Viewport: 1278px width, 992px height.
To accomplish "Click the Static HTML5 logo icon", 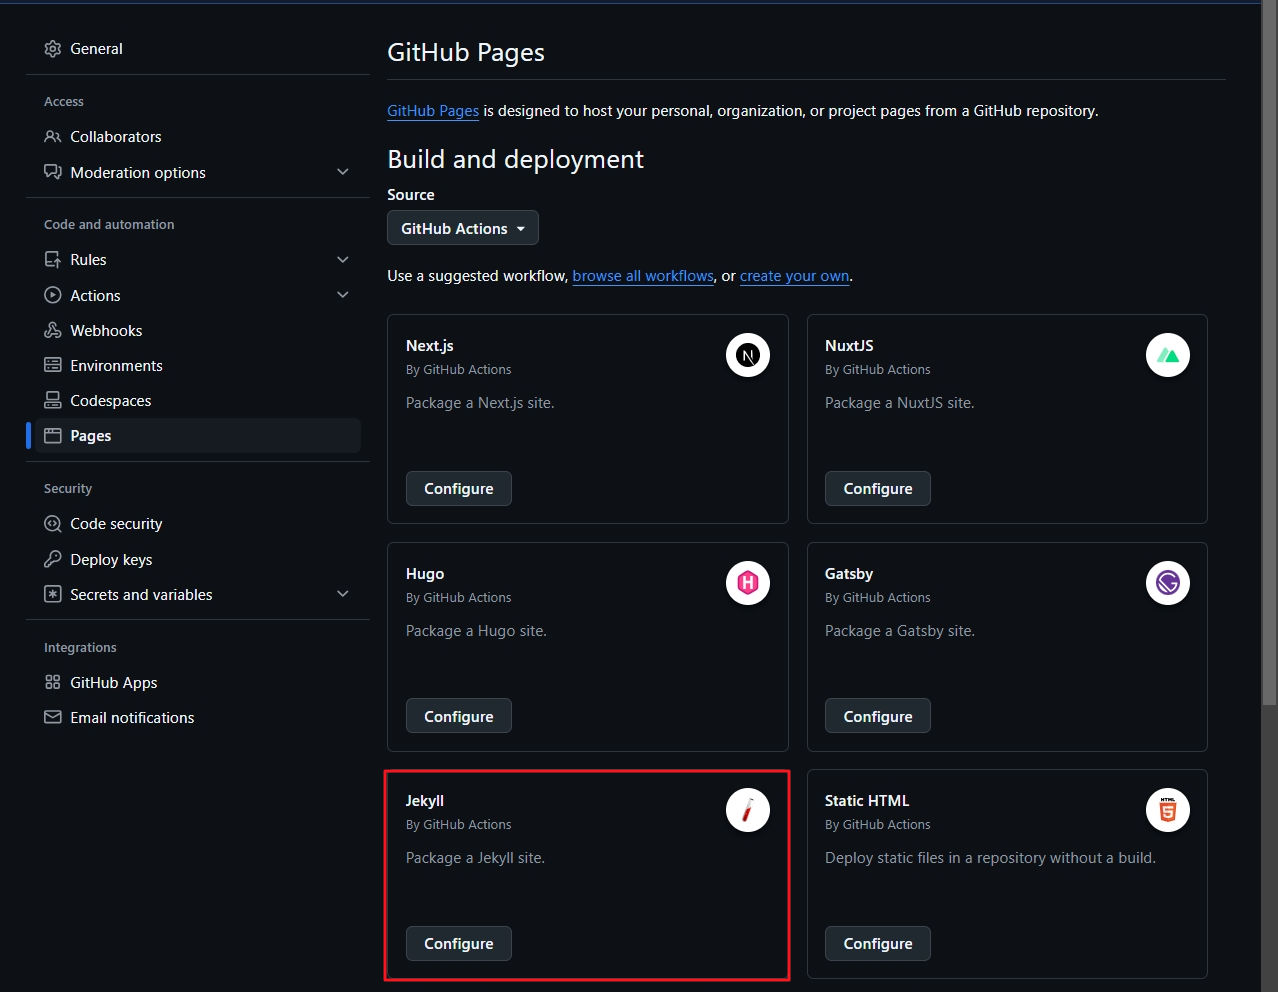I will (1168, 810).
